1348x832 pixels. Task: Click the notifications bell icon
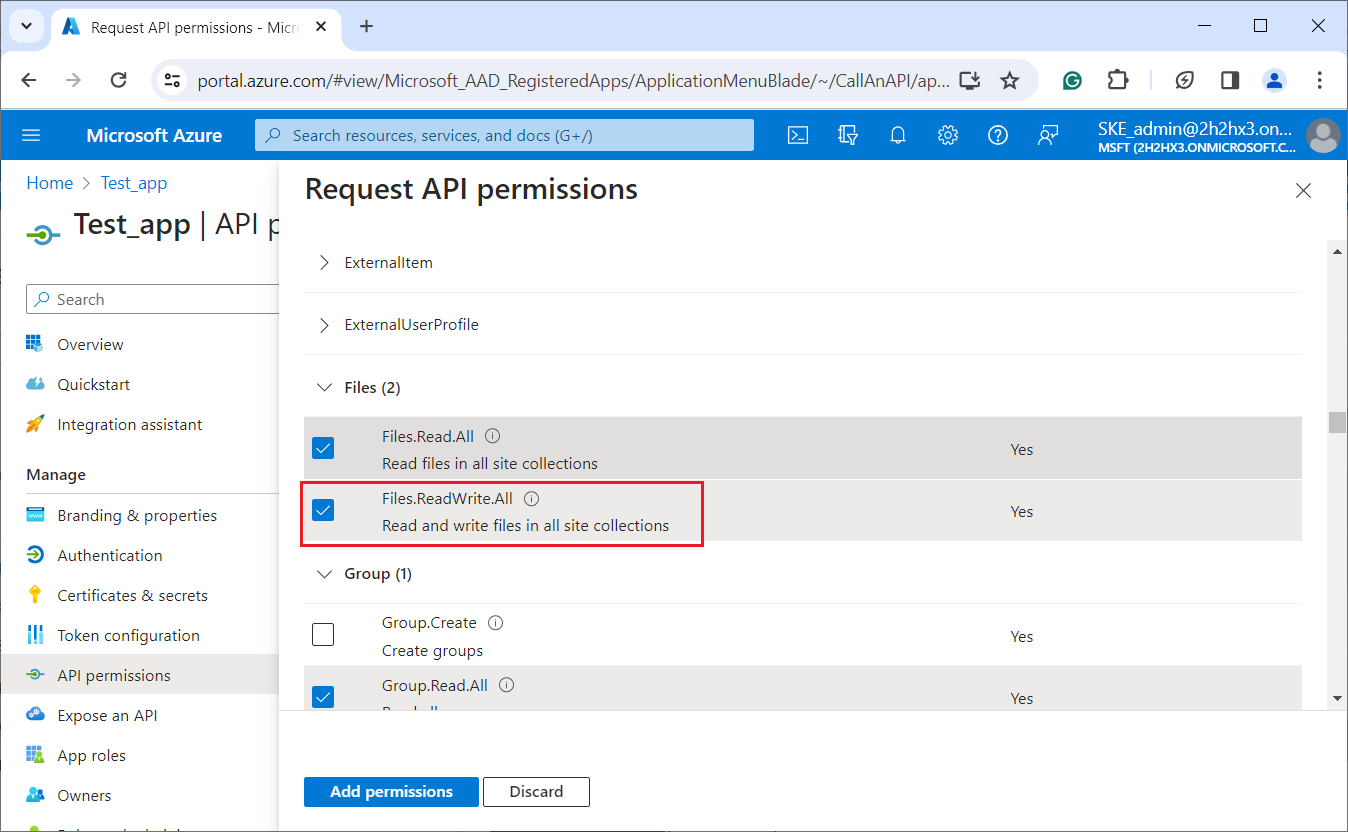pyautogui.click(x=898, y=135)
